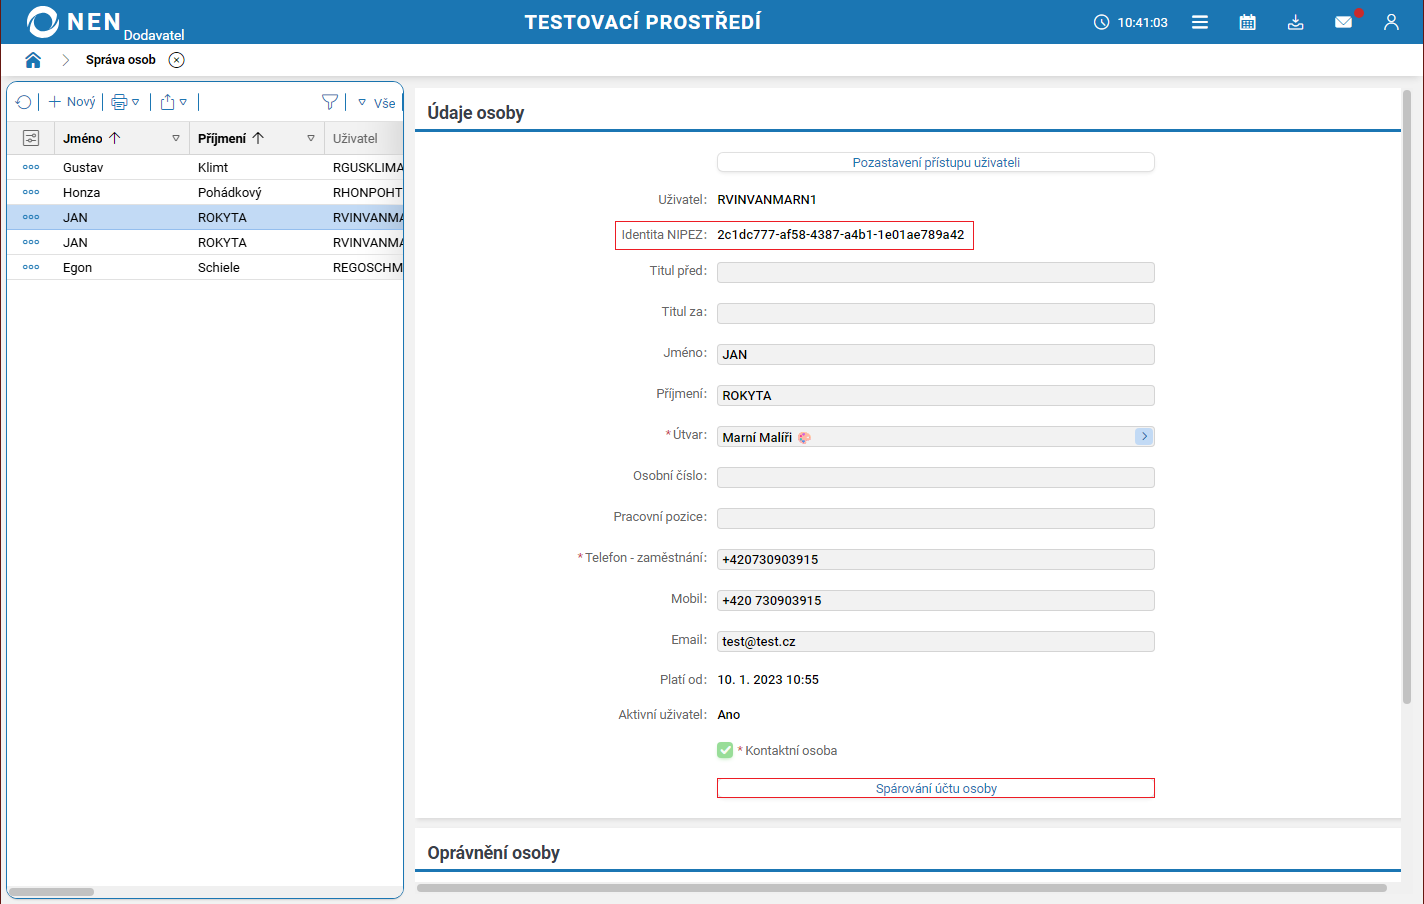Open the Útvar field selection arrow
Image resolution: width=1424 pixels, height=904 pixels.
(x=1144, y=436)
